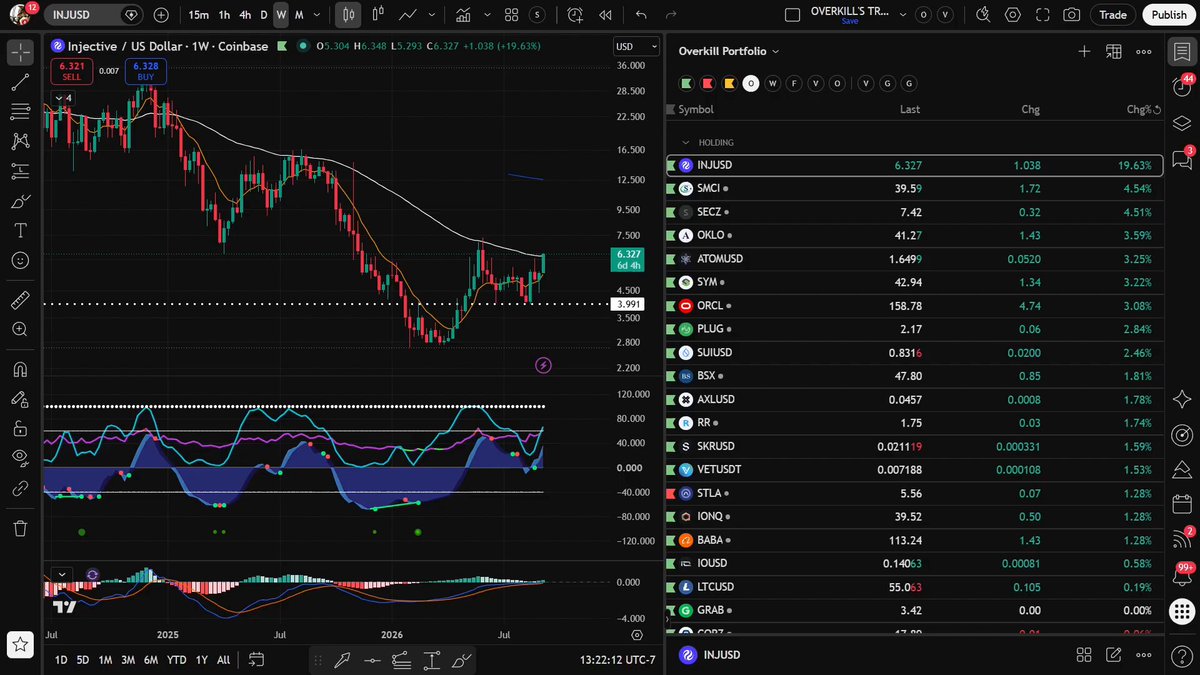Undo the last chart action
1200x675 pixels.
(641, 15)
